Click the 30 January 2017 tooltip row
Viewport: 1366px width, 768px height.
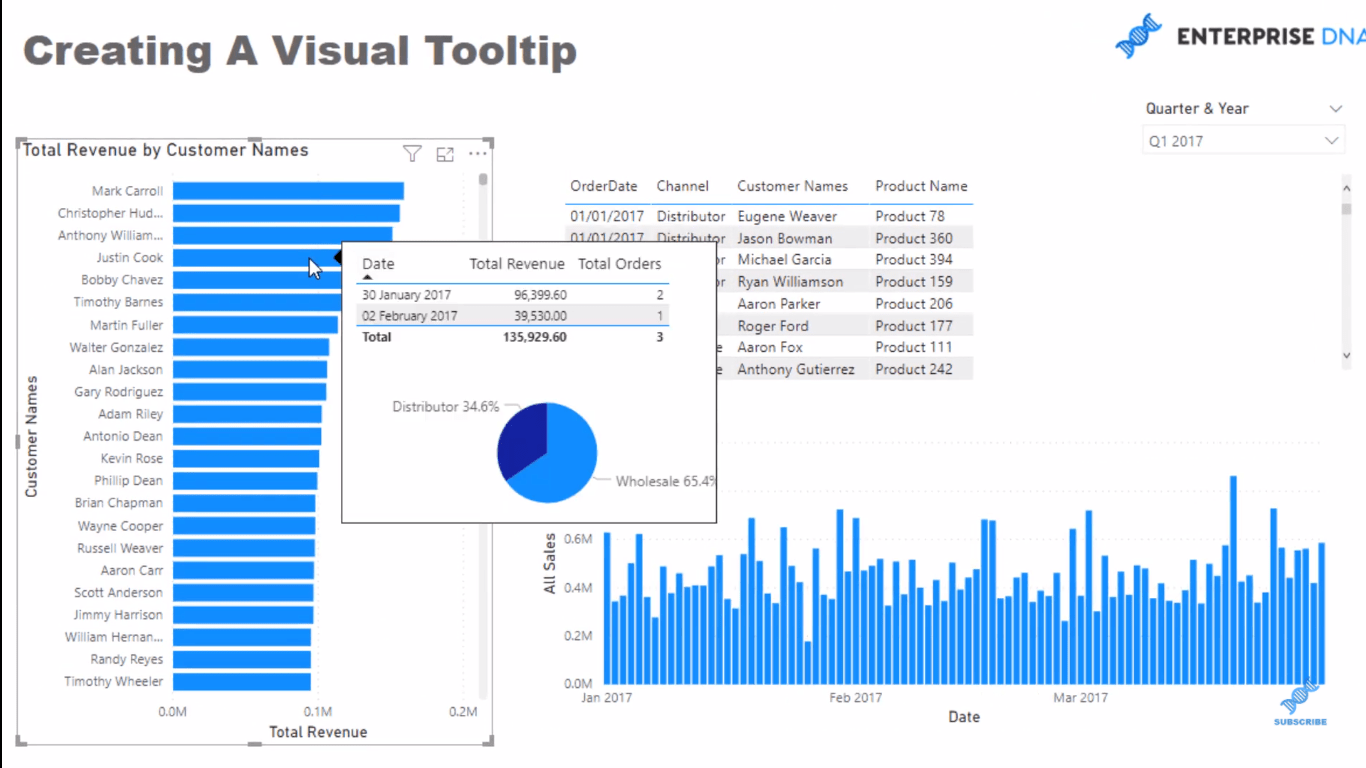coord(513,295)
